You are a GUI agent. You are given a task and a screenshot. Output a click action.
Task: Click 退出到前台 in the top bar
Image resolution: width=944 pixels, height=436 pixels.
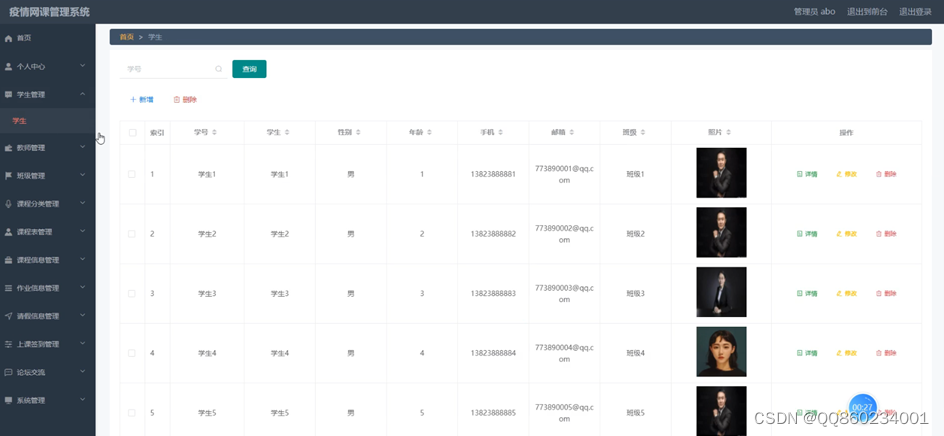[867, 11]
